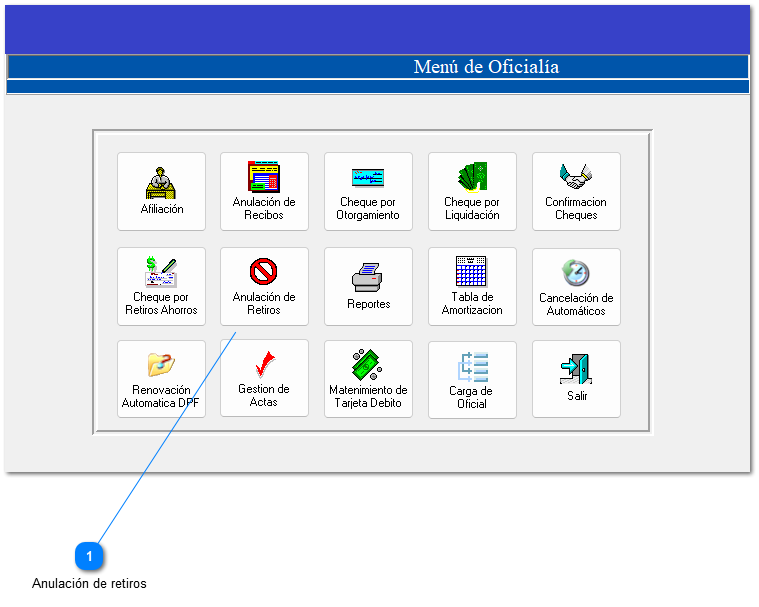Select the Anulación de Retiros button
Screen dimensions: 759x607
264,286
